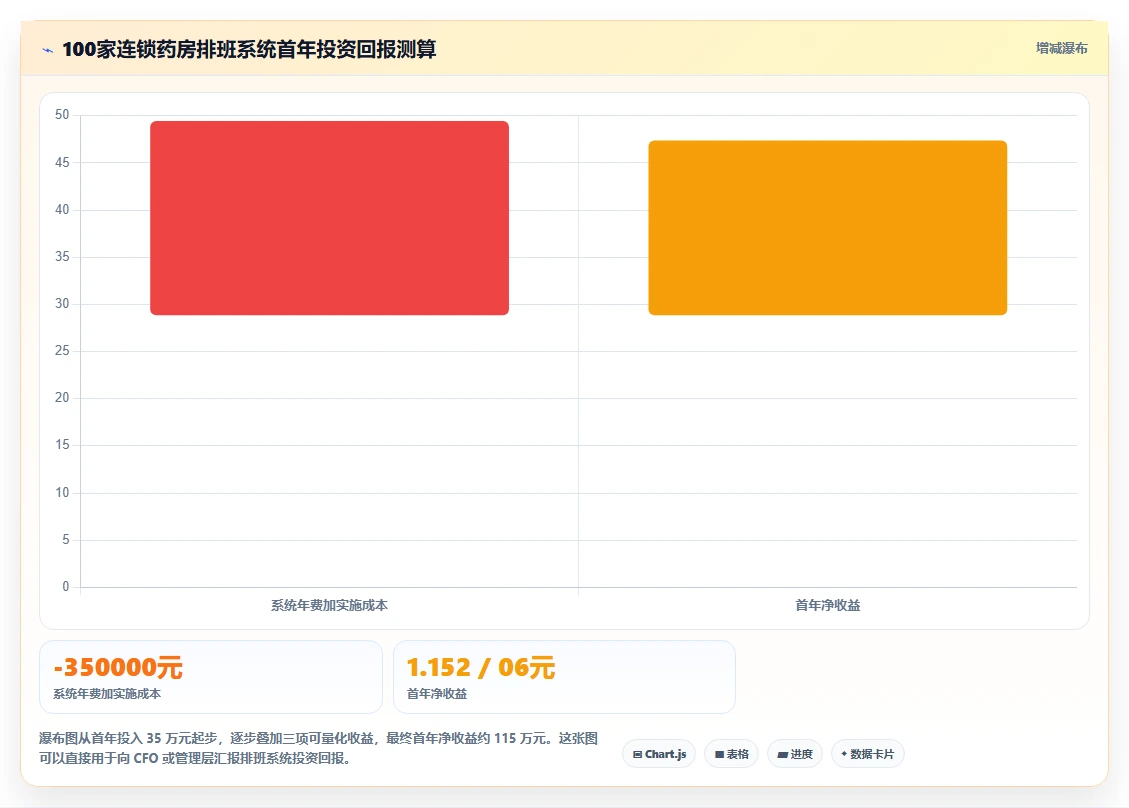Click the 系统年费加实施成本 caption under -350000元
The width and height of the screenshot is (1129, 808).
(x=107, y=694)
